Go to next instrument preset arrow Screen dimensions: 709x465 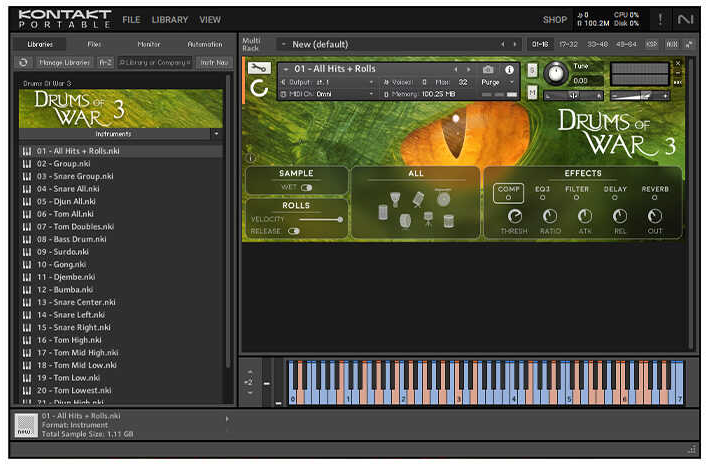468,69
